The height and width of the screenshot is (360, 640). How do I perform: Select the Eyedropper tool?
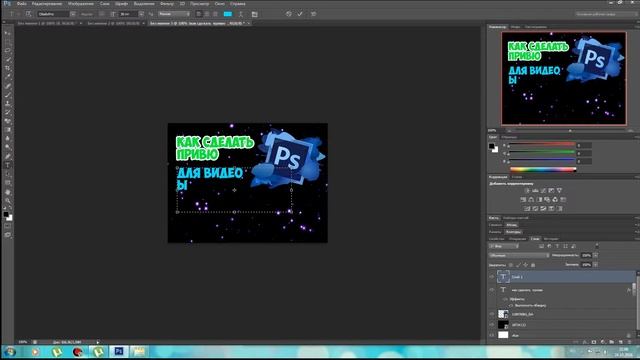[x=8, y=77]
